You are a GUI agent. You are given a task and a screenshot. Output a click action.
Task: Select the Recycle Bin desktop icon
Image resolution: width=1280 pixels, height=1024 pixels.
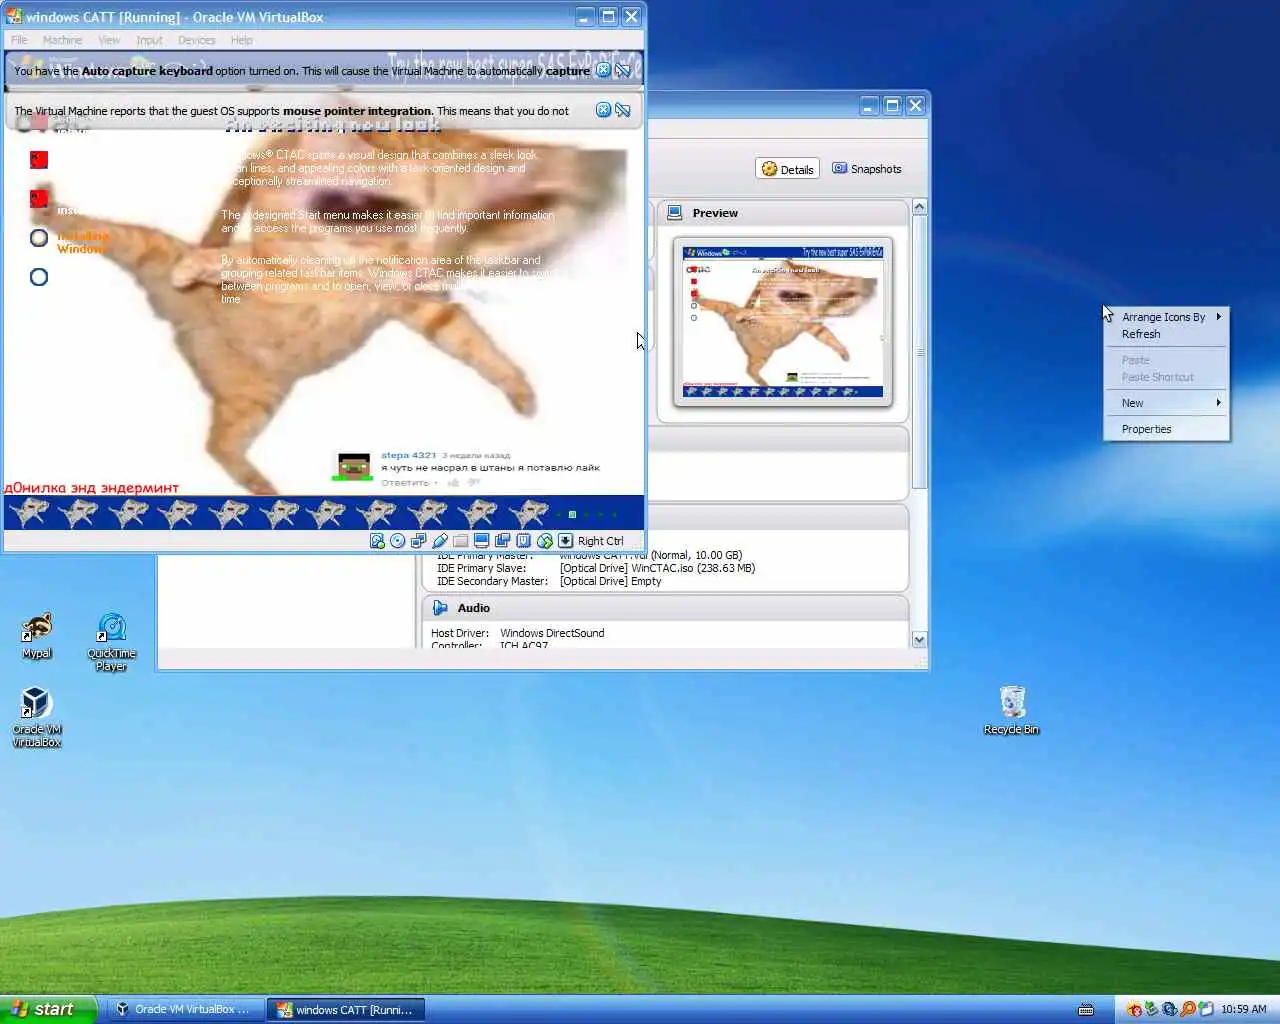(1011, 710)
